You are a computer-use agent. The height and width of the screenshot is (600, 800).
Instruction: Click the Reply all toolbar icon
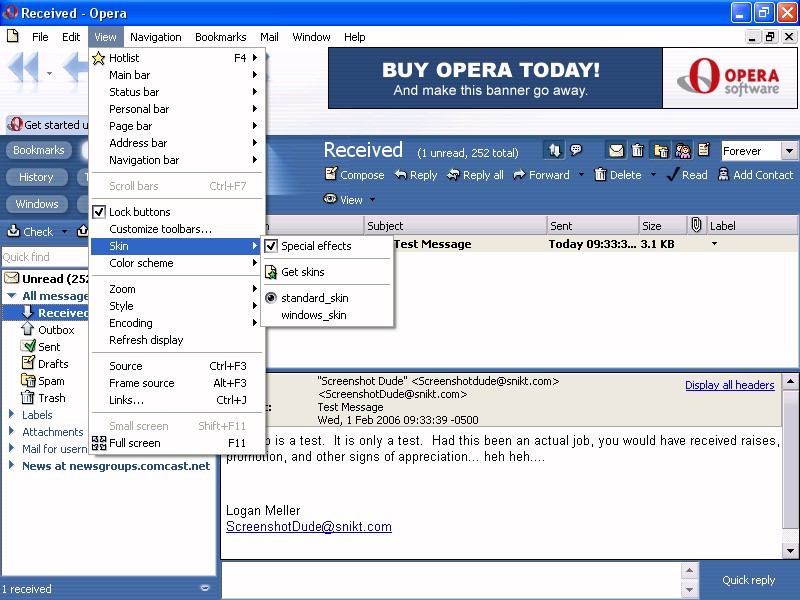click(453, 175)
